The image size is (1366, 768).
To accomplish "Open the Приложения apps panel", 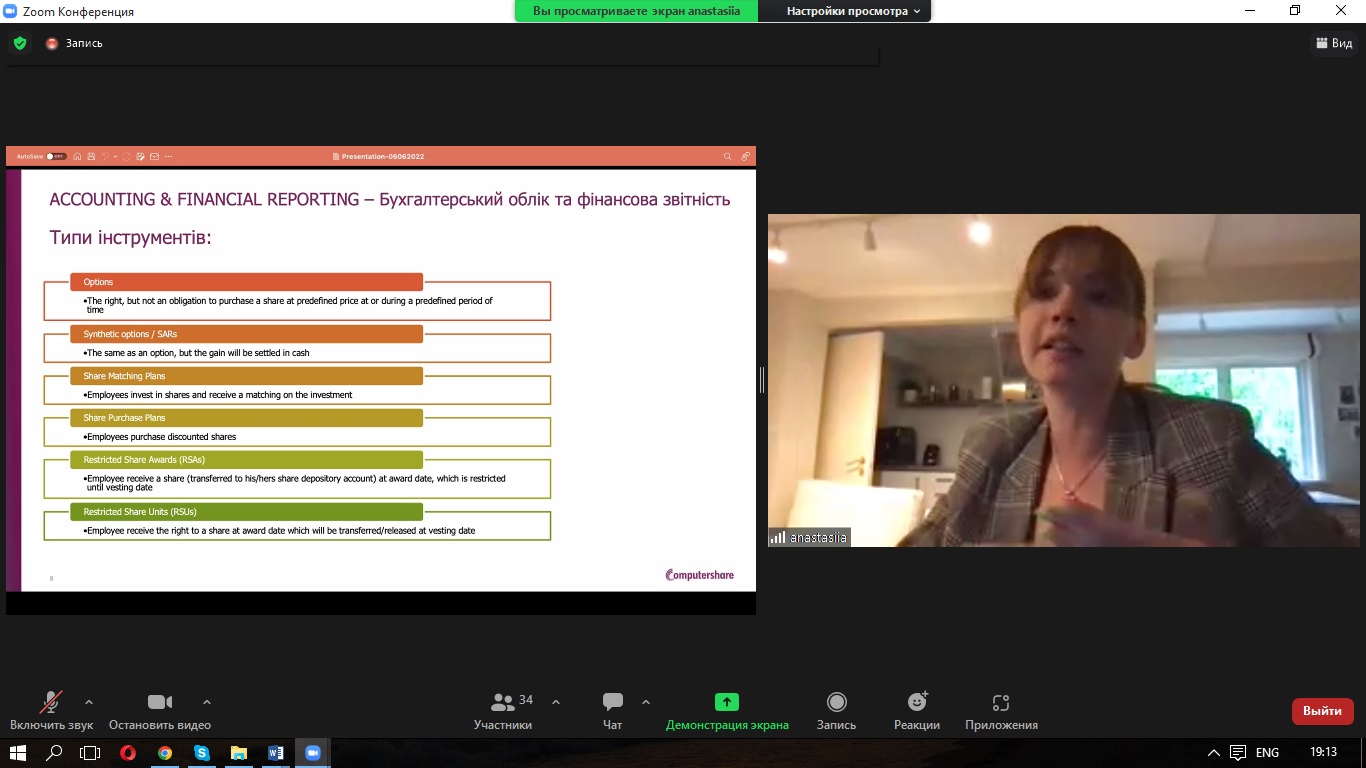I will pyautogui.click(x=1001, y=709).
